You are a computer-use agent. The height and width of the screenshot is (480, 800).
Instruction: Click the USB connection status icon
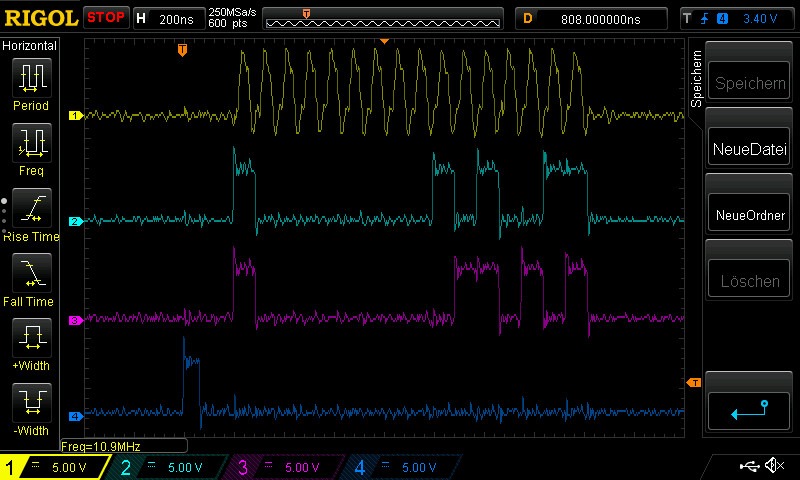pos(749,465)
